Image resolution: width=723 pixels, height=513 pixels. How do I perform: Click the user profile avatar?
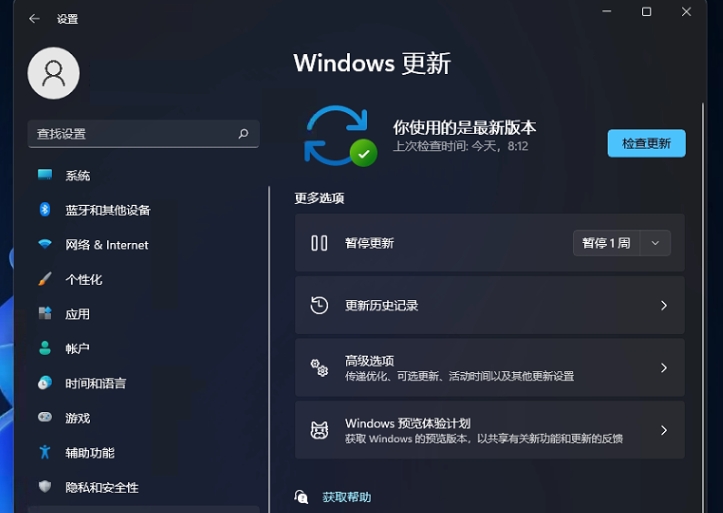[x=53, y=73]
